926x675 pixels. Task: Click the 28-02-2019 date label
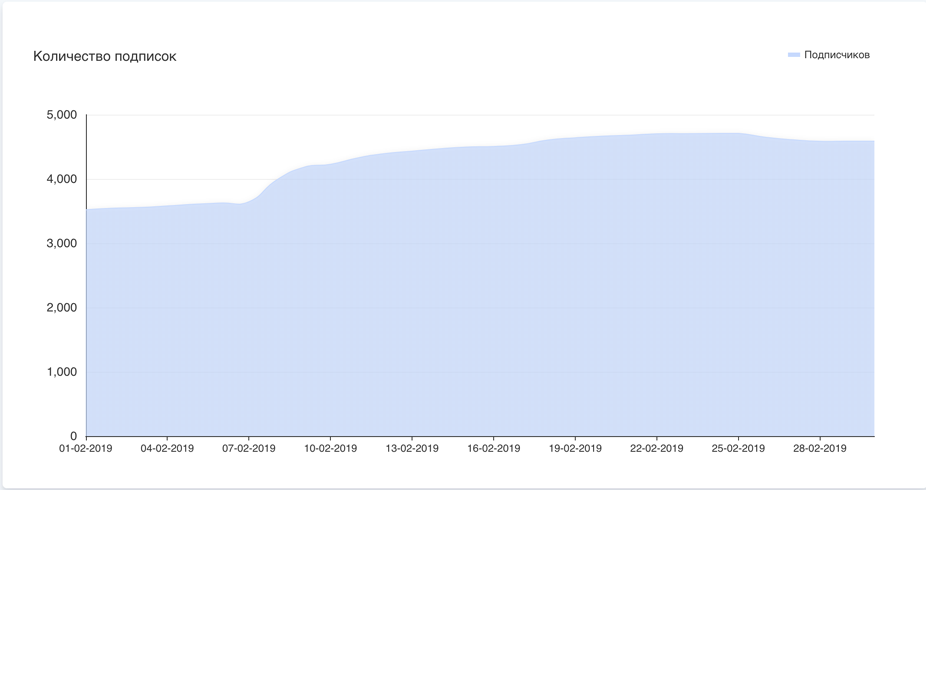click(820, 448)
